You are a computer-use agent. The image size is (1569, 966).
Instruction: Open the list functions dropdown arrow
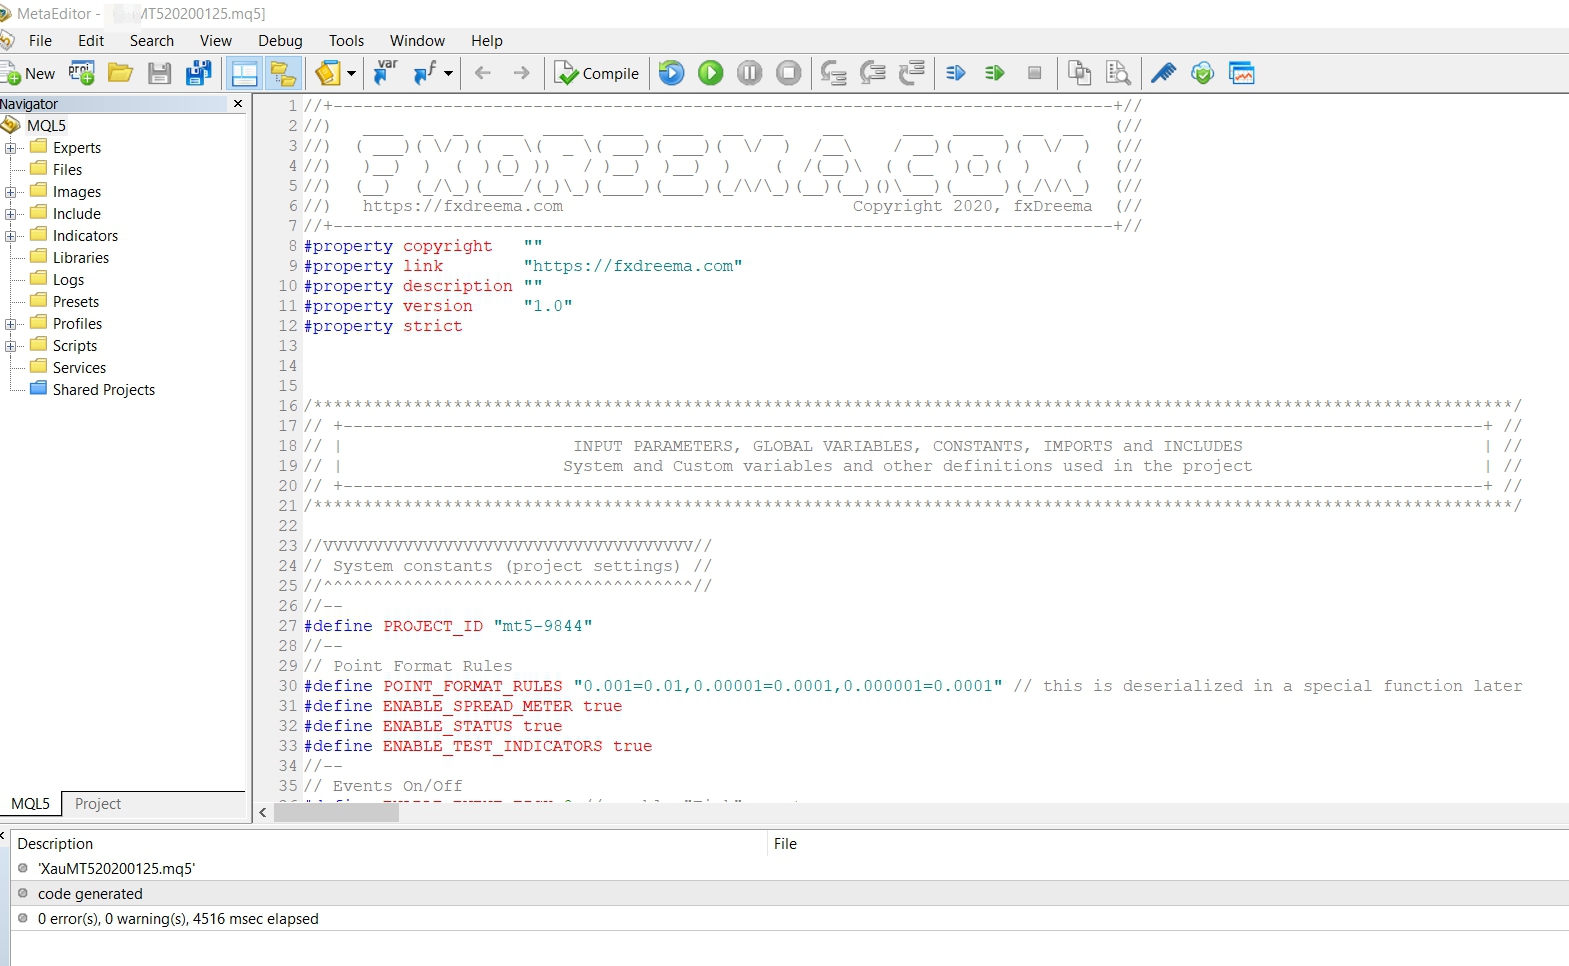pos(448,73)
